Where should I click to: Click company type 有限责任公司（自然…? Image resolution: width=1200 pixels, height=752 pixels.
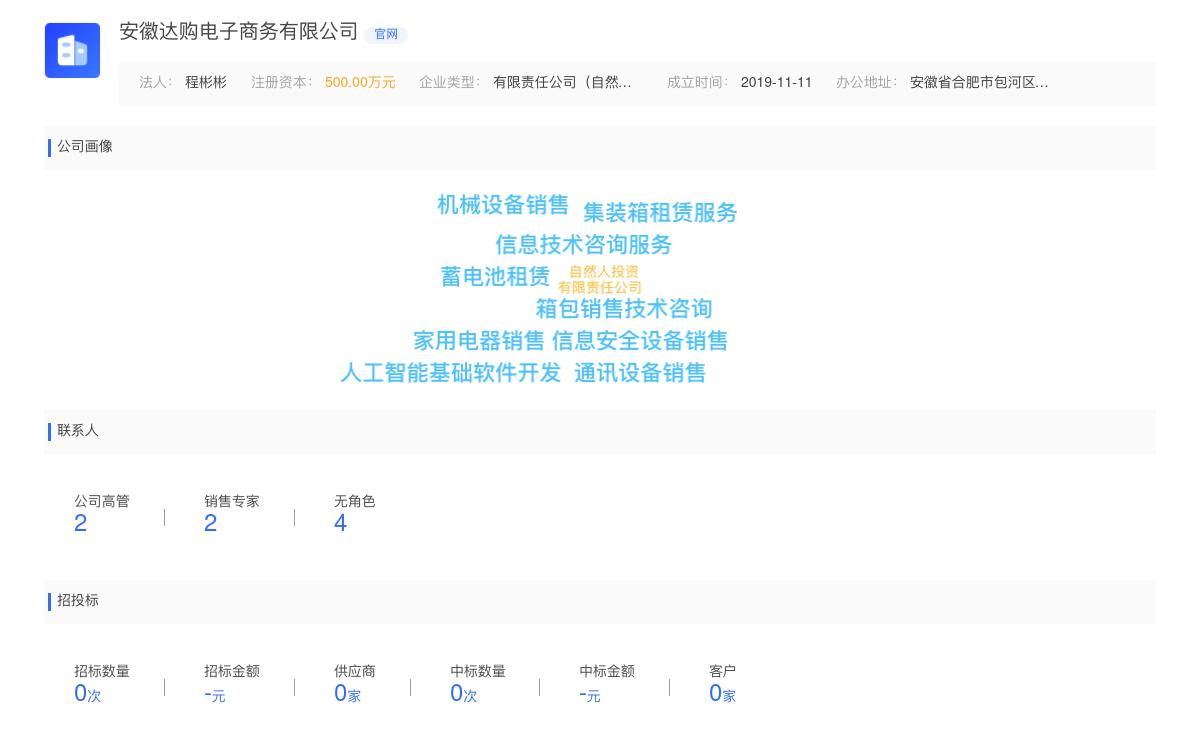pos(562,83)
